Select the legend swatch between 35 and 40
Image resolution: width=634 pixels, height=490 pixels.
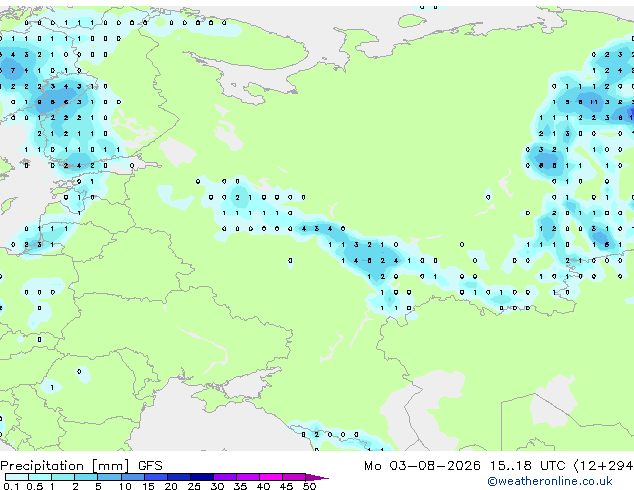point(248,477)
